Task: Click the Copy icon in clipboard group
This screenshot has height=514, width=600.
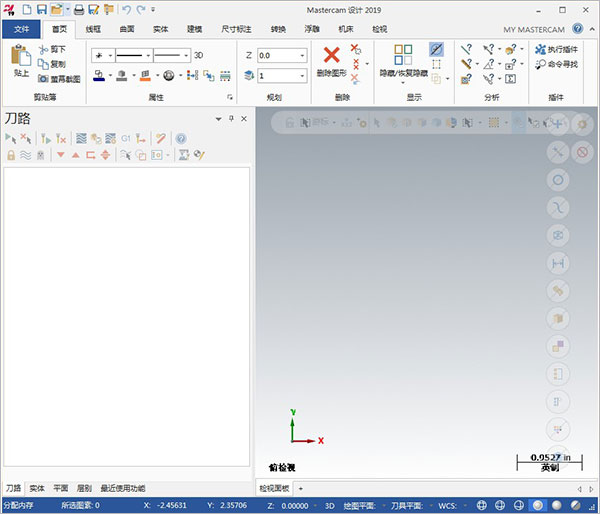Action: [x=43, y=64]
